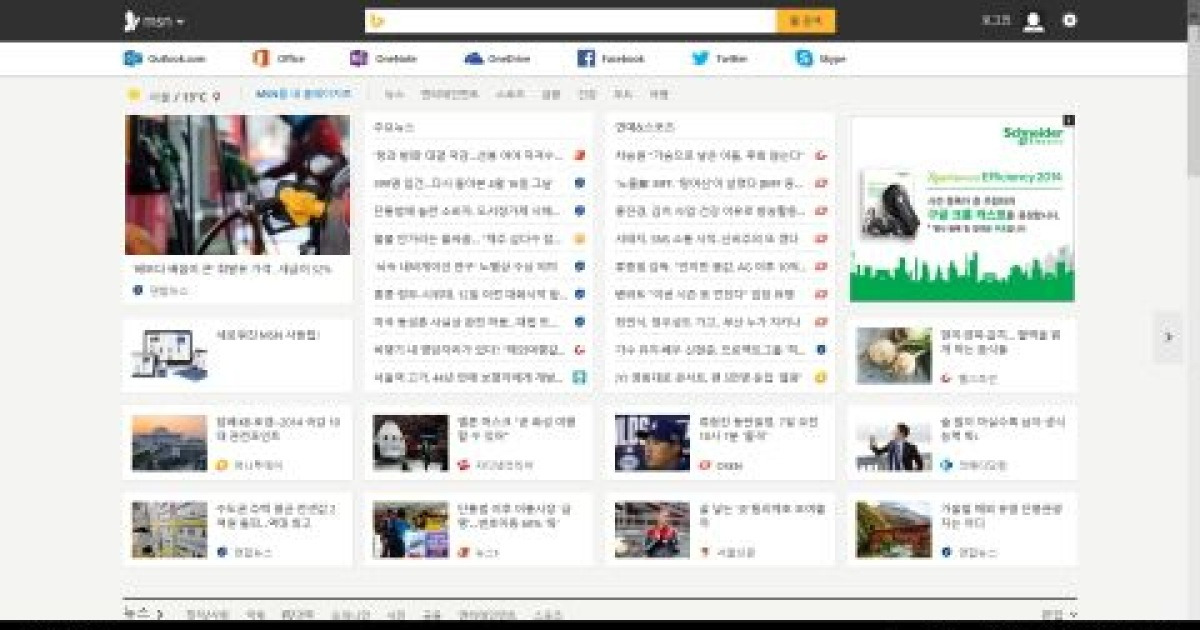Click the MSN butterfly logo
The image size is (1200, 630).
(131, 21)
